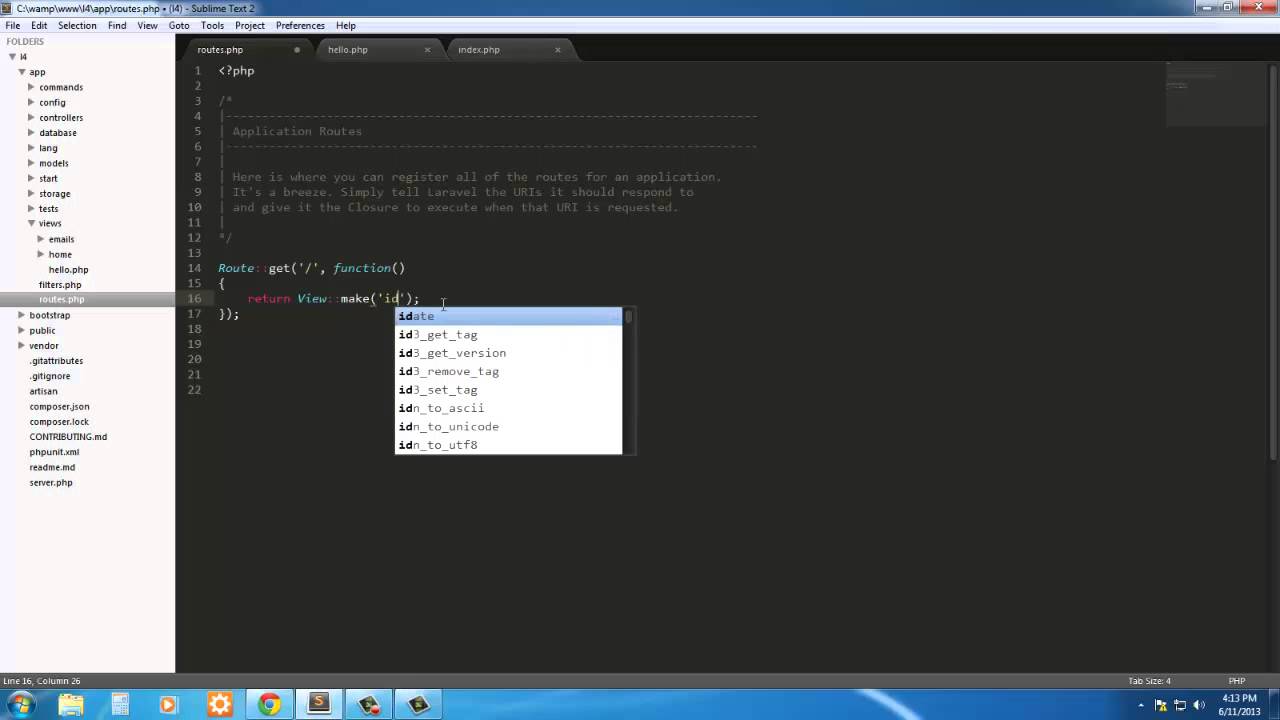
Task: Open the Windows Start menu
Action: point(21,705)
